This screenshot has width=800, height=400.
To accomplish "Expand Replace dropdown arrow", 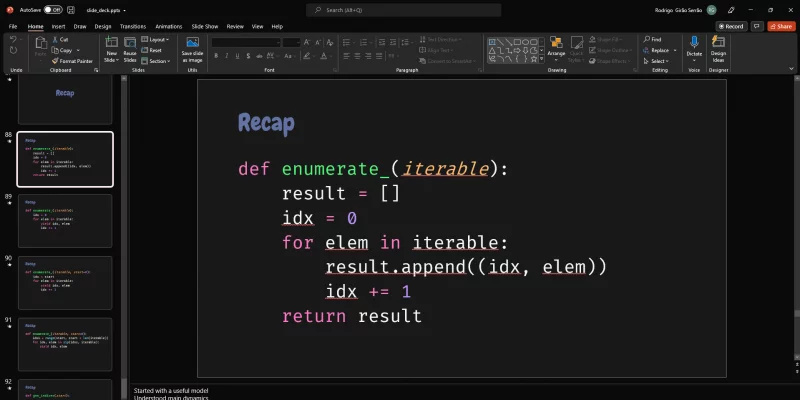I will [675, 50].
